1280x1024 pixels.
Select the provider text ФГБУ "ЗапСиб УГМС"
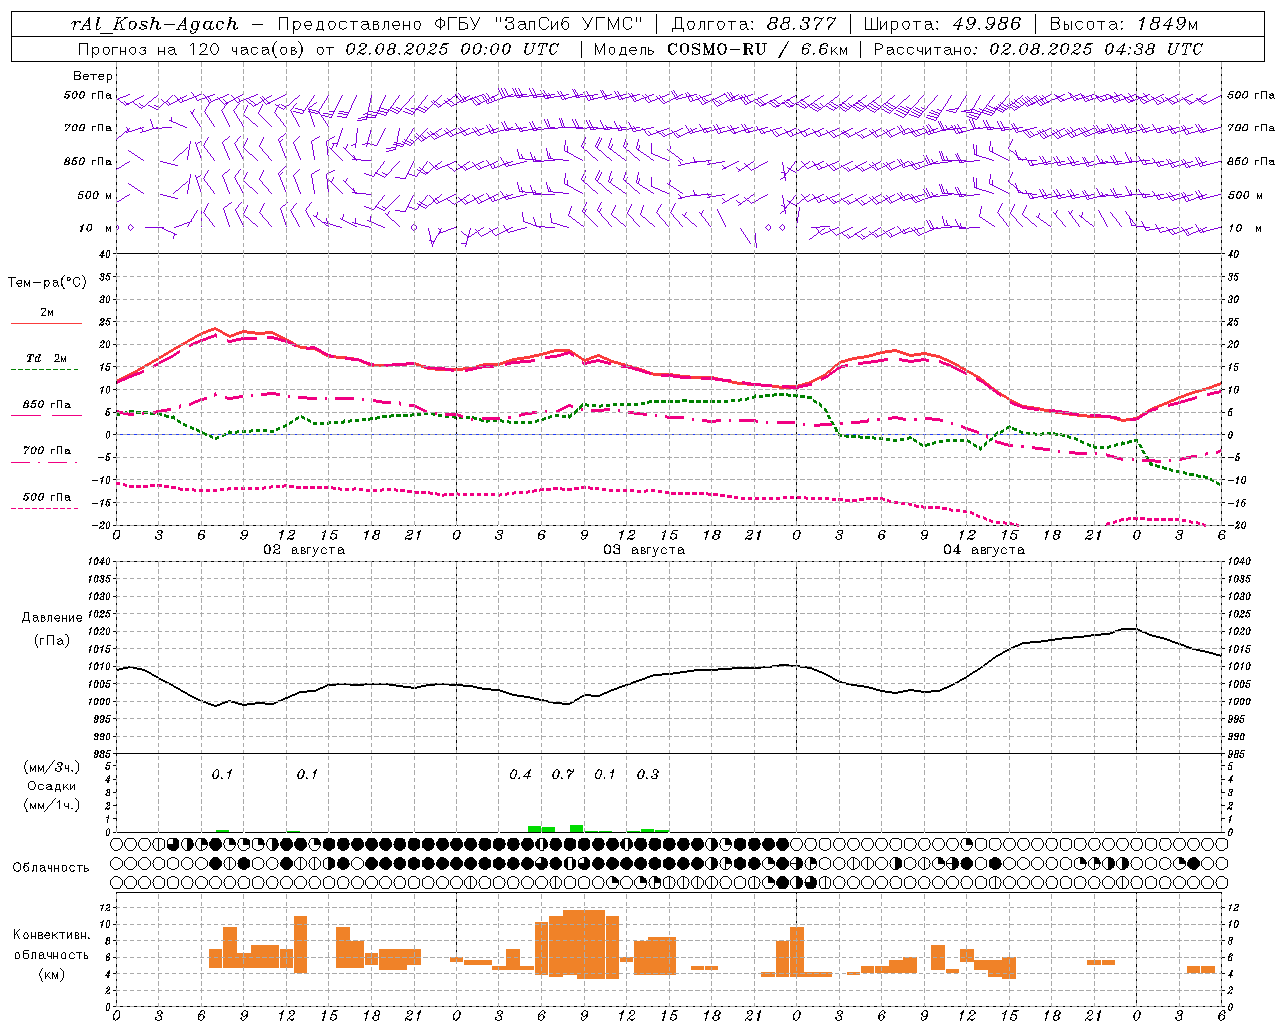tap(539, 24)
